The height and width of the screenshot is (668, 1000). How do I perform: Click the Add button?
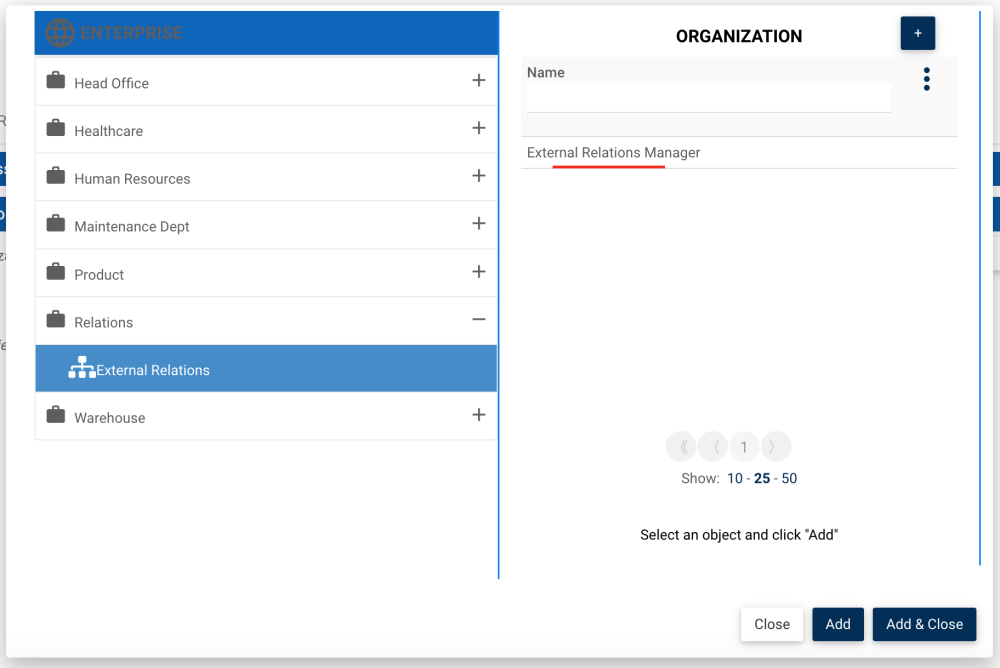tap(838, 624)
